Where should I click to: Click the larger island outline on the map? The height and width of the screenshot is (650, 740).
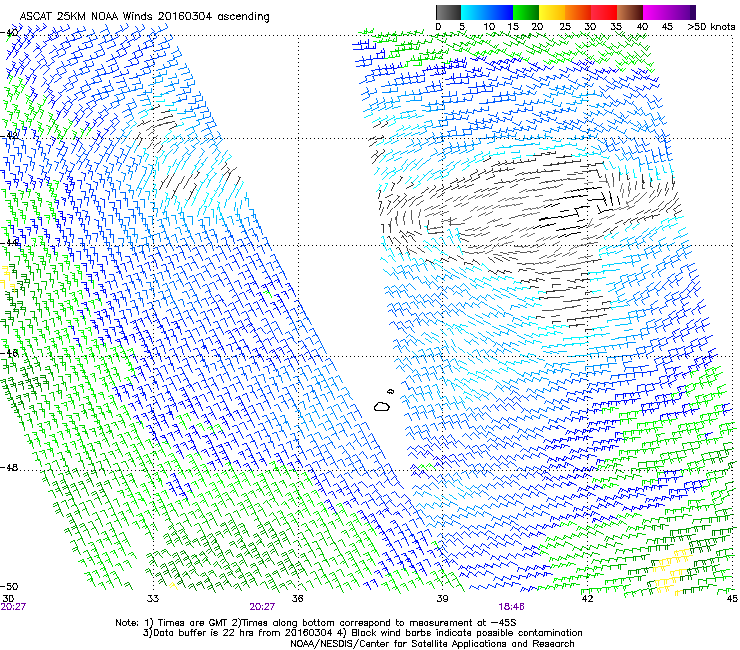point(382,406)
